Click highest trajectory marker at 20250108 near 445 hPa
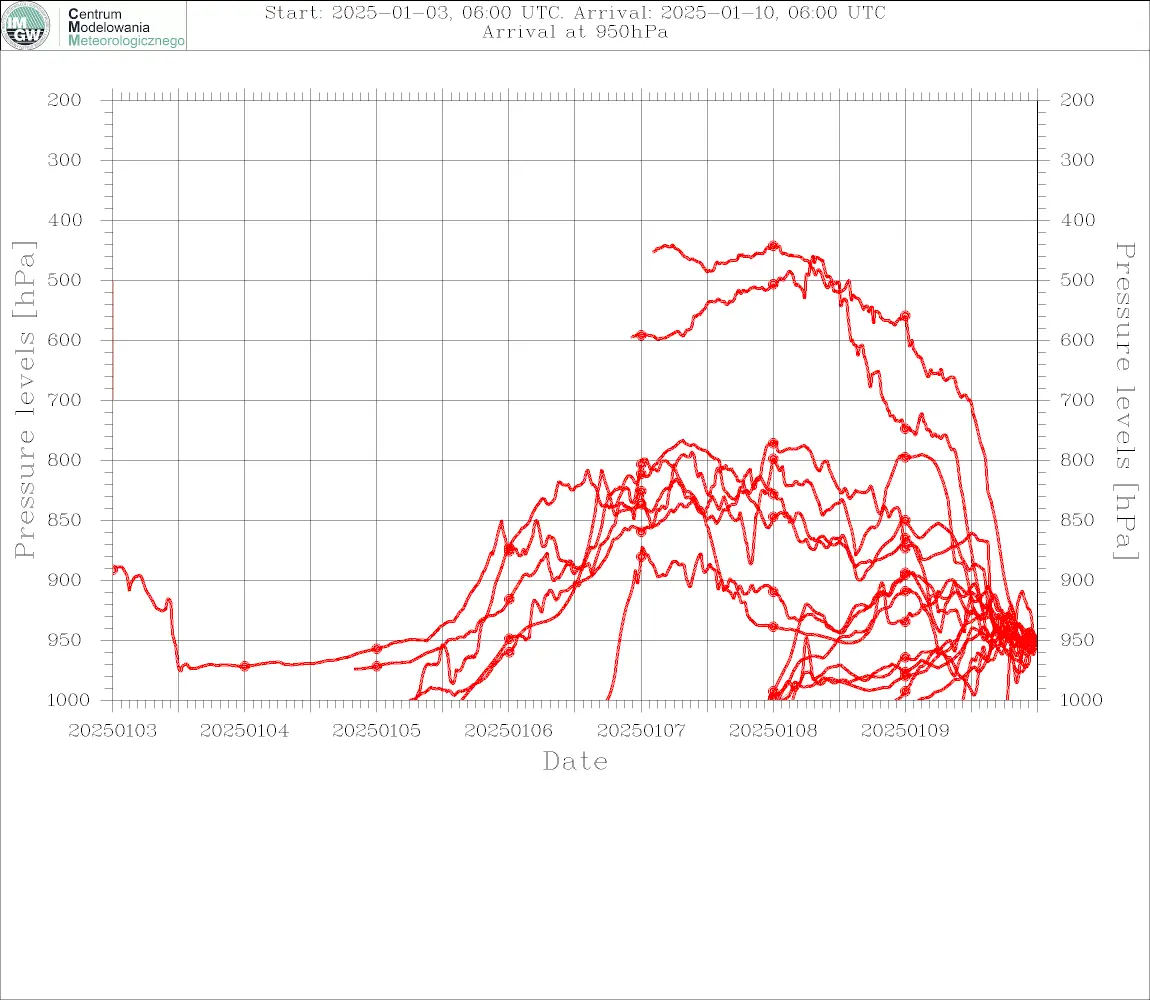1150x1000 pixels. click(x=773, y=247)
